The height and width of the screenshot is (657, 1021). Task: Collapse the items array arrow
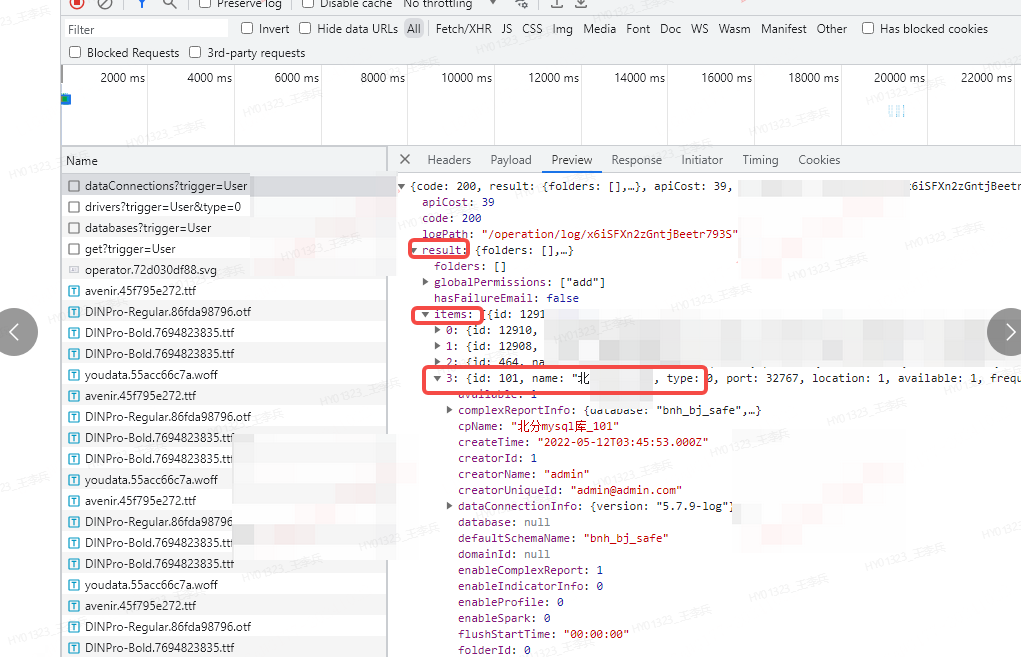click(x=425, y=315)
